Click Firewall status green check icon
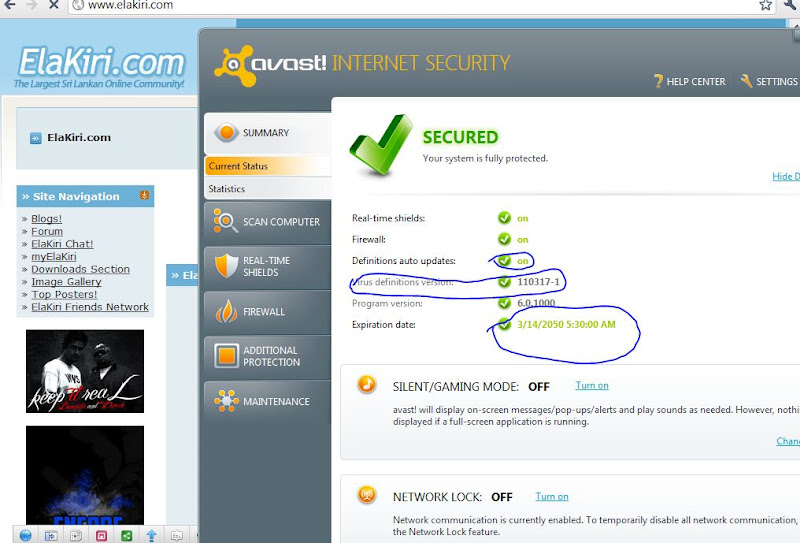The image size is (800, 543). pos(504,239)
